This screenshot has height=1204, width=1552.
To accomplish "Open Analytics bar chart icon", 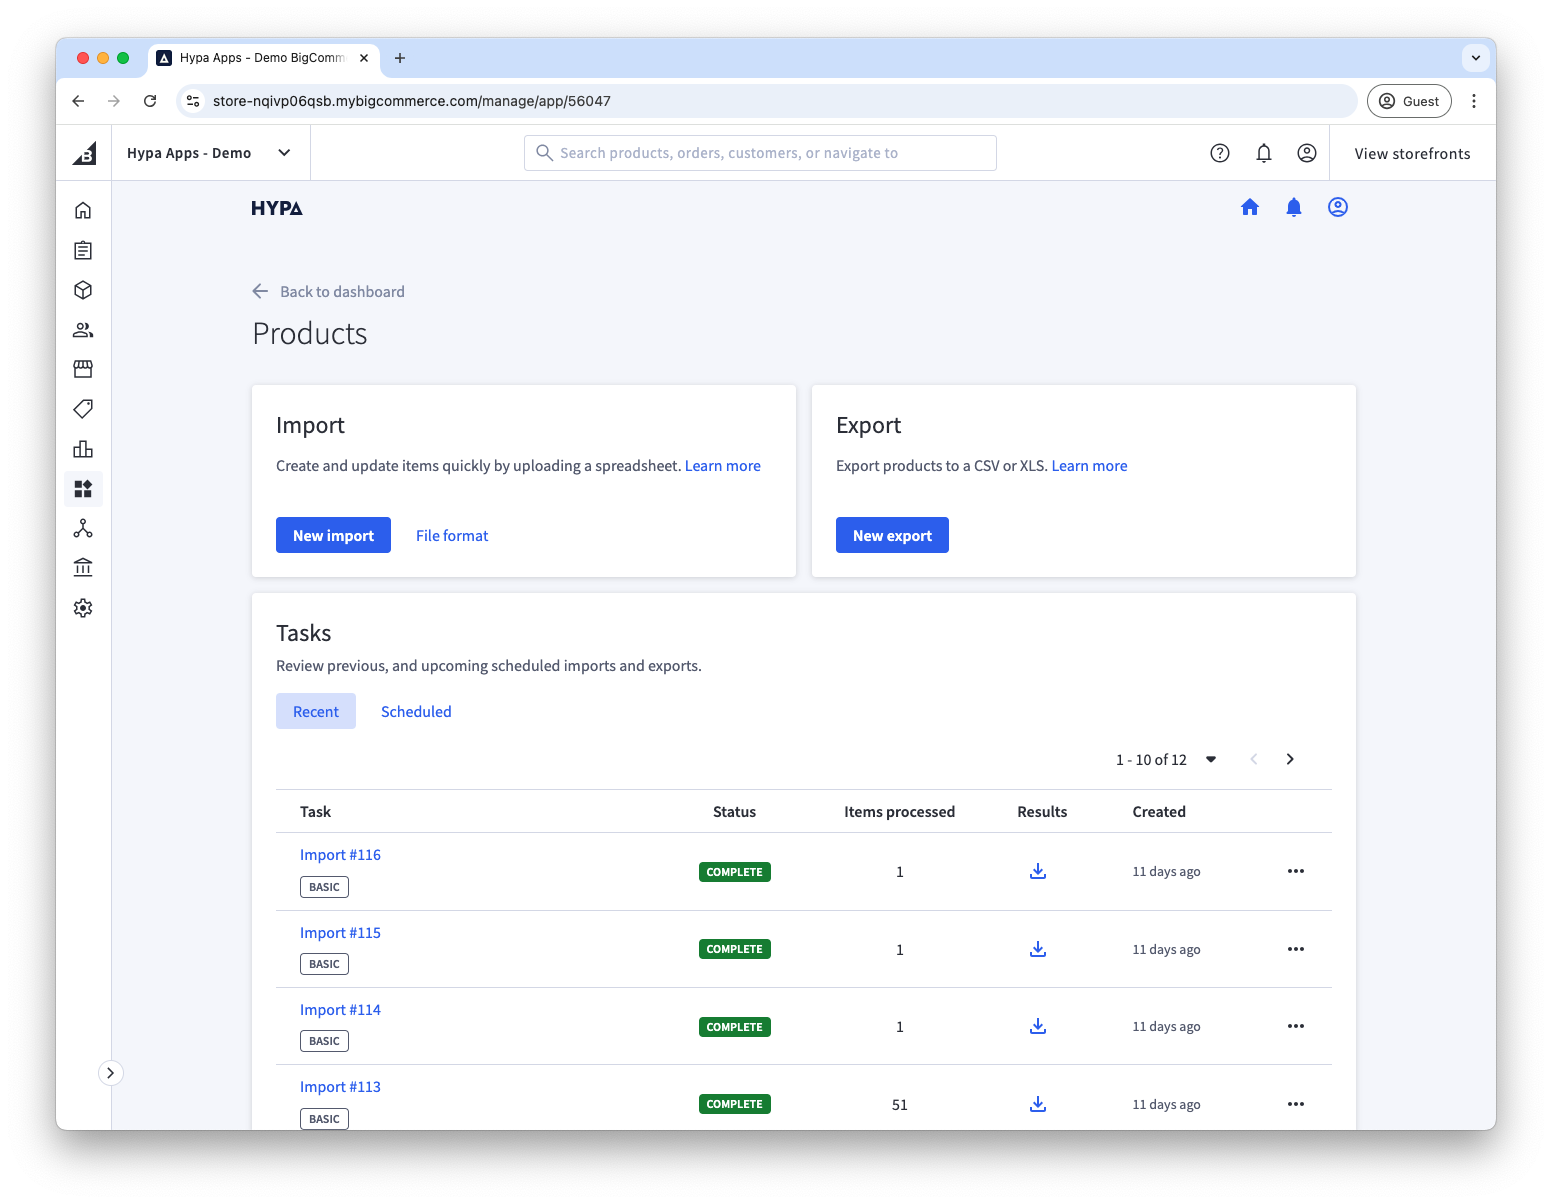I will pyautogui.click(x=83, y=449).
